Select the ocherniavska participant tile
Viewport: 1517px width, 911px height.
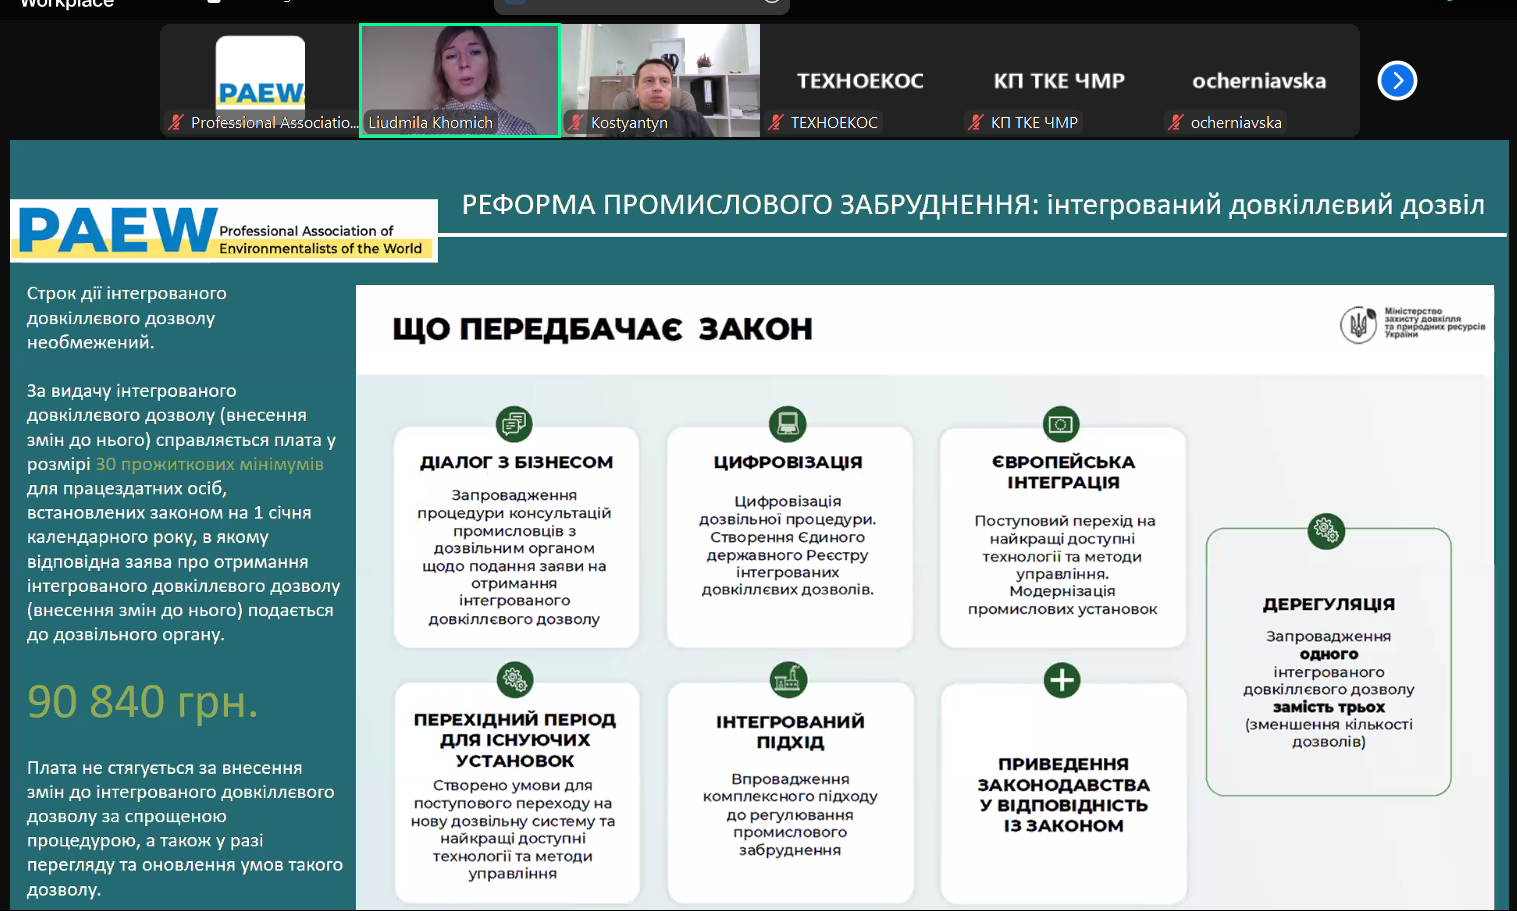[x=1259, y=81]
